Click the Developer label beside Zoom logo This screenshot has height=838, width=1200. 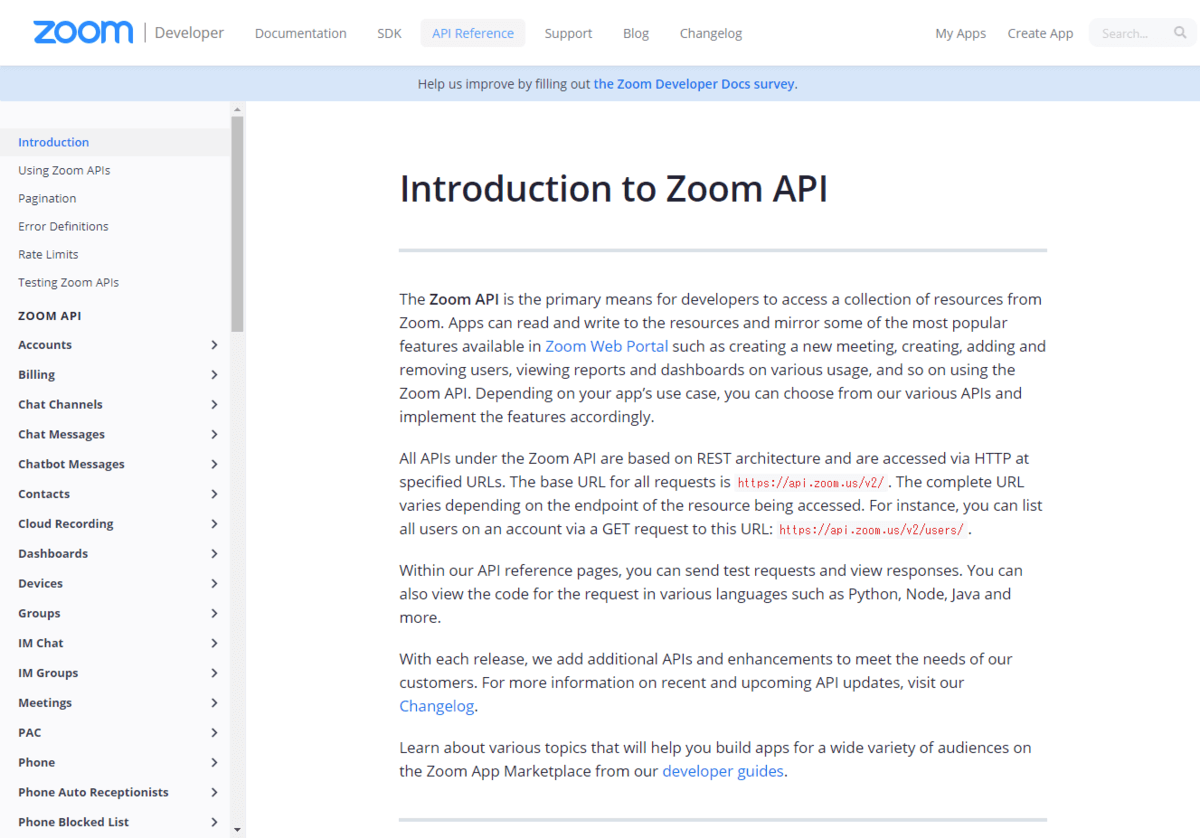tap(190, 32)
